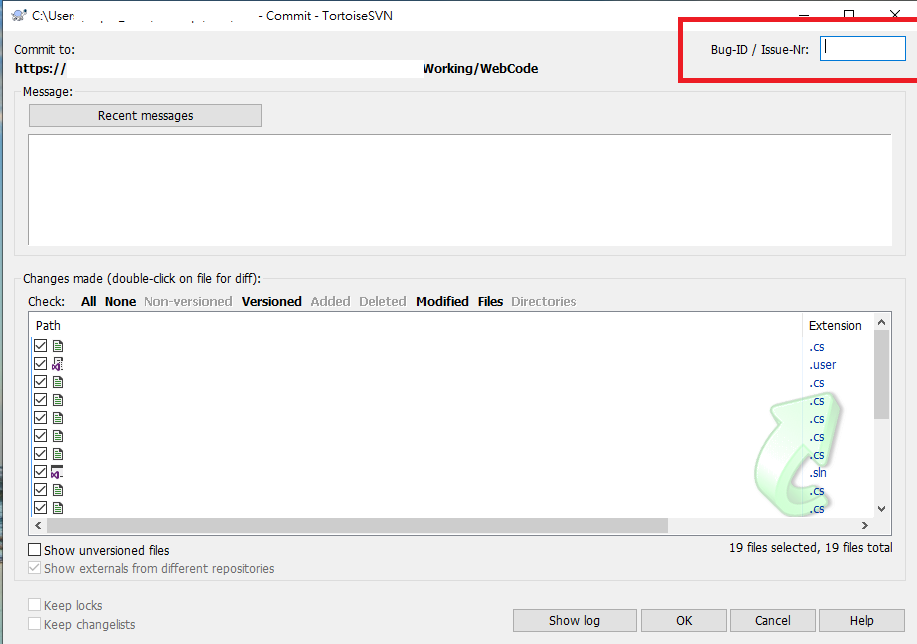Image resolution: width=917 pixels, height=644 pixels.
Task: Sort the list by the Extension column header
Action: click(x=837, y=325)
